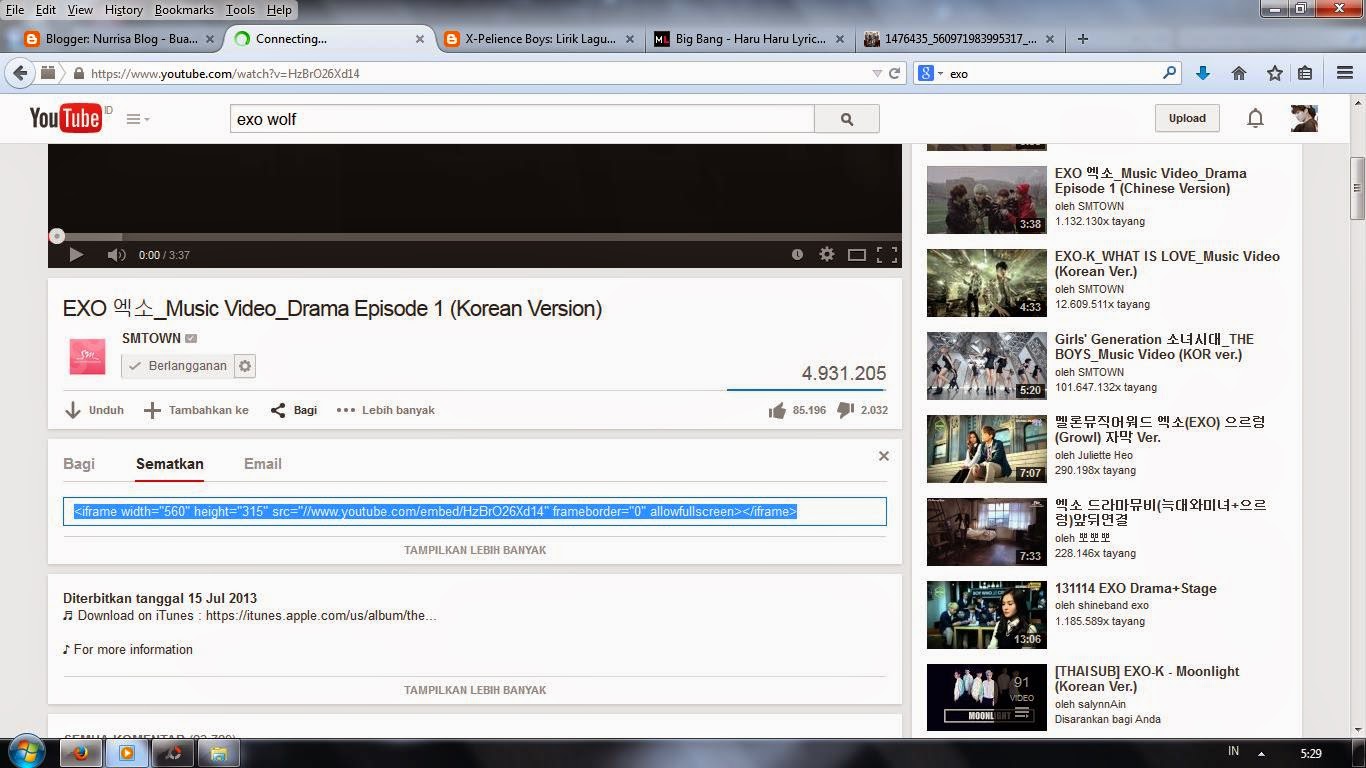Screen dimensions: 1366x768
Task: Reload the current page
Action: click(x=895, y=73)
